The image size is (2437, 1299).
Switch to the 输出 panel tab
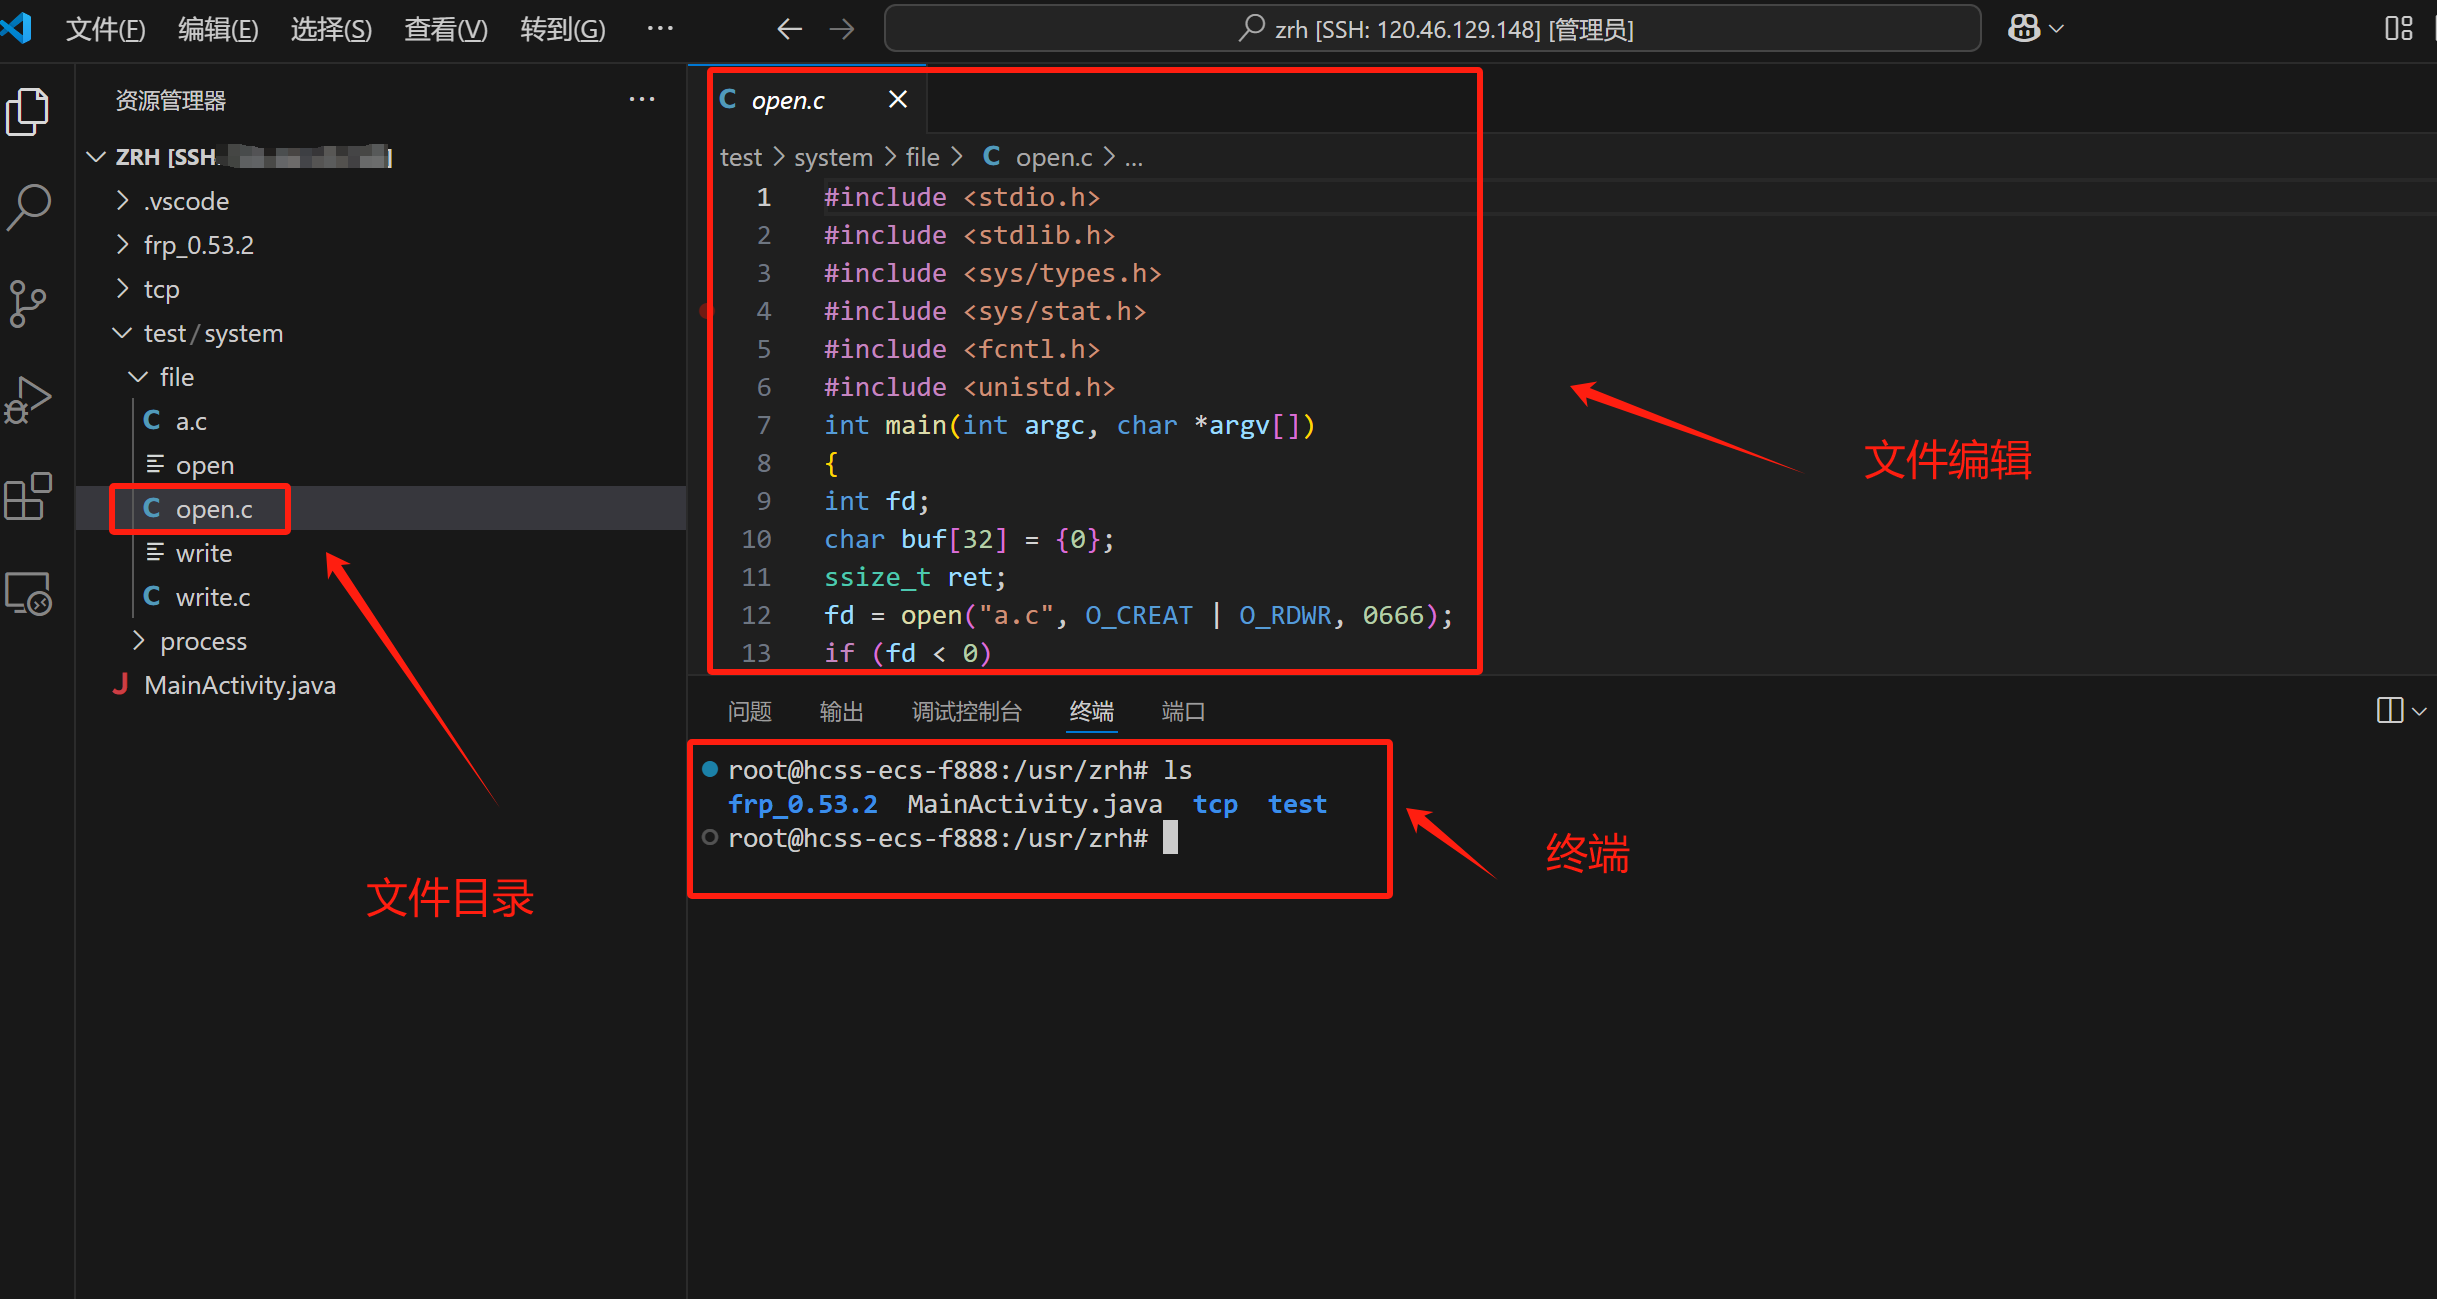[841, 711]
